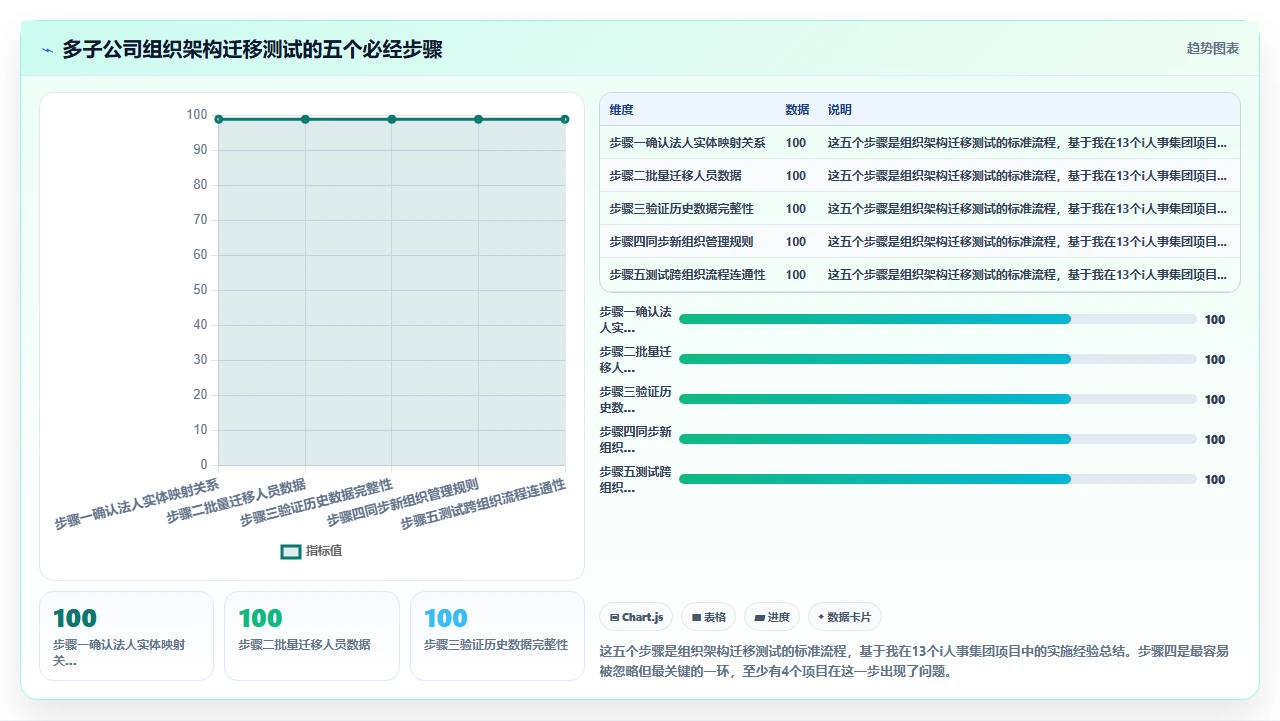Viewport: 1280px width, 721px height.
Task: Click the last data point on the line chart
Action: click(565, 119)
